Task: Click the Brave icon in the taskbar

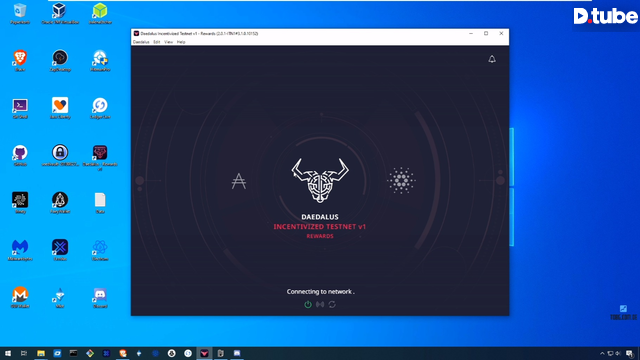Action: [122, 353]
